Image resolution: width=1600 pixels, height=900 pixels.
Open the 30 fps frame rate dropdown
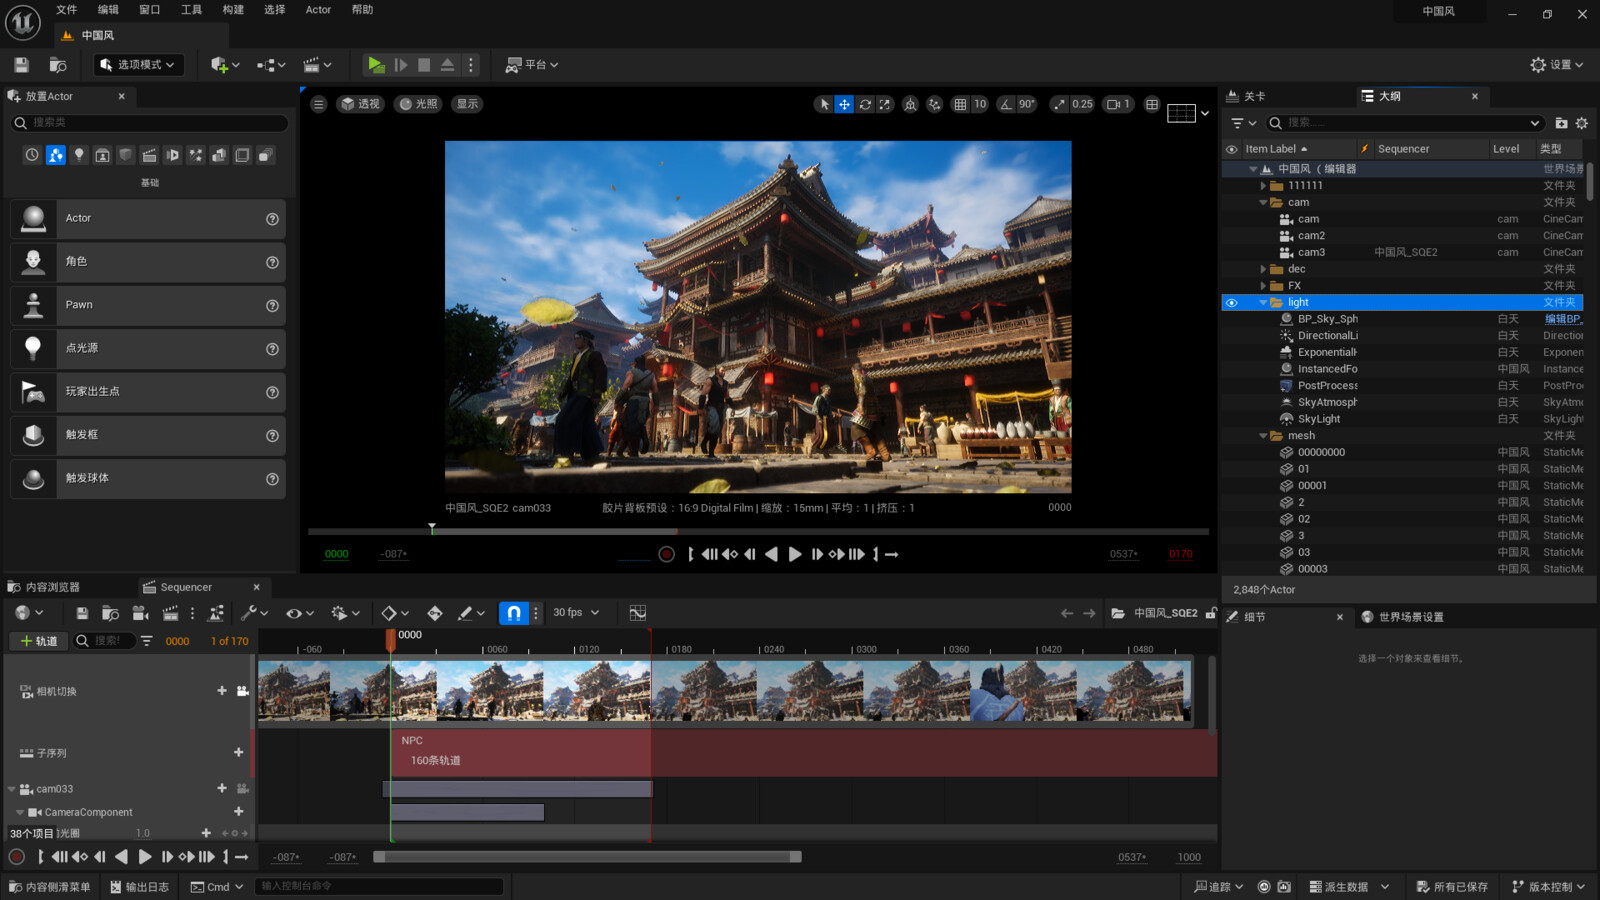pyautogui.click(x=576, y=613)
